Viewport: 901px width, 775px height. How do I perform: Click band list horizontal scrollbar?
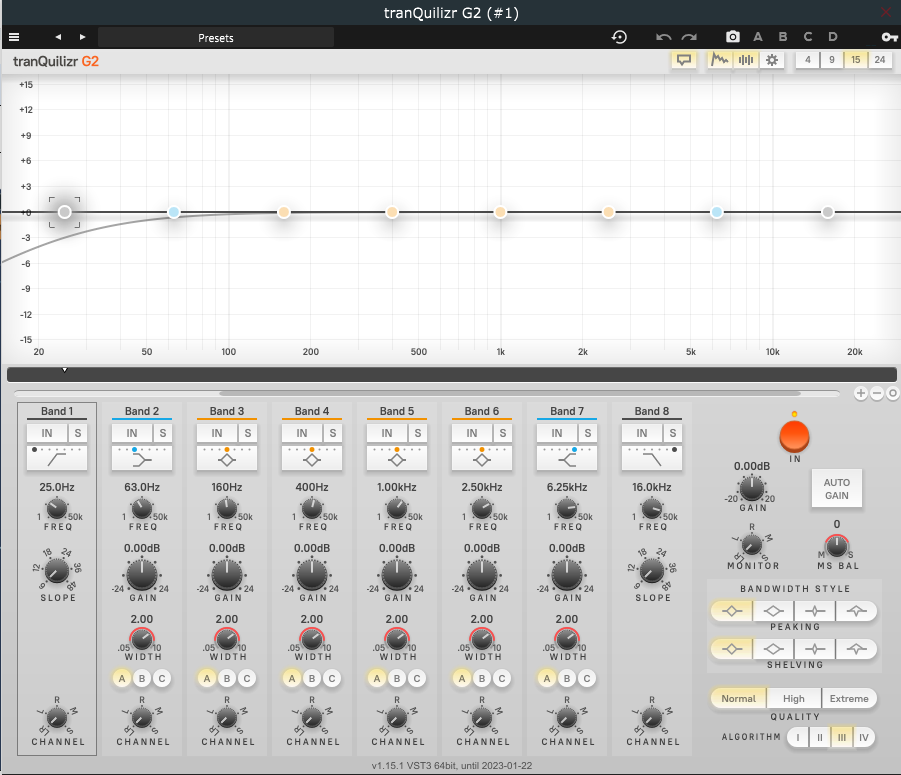[510, 394]
